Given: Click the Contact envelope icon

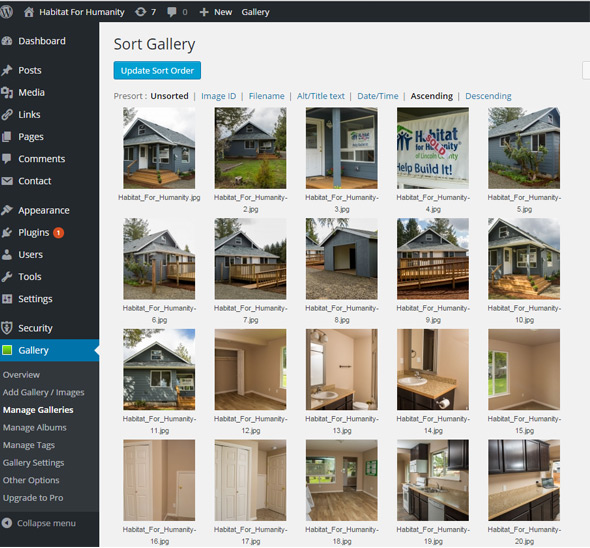Looking at the screenshot, I should click(x=7, y=181).
